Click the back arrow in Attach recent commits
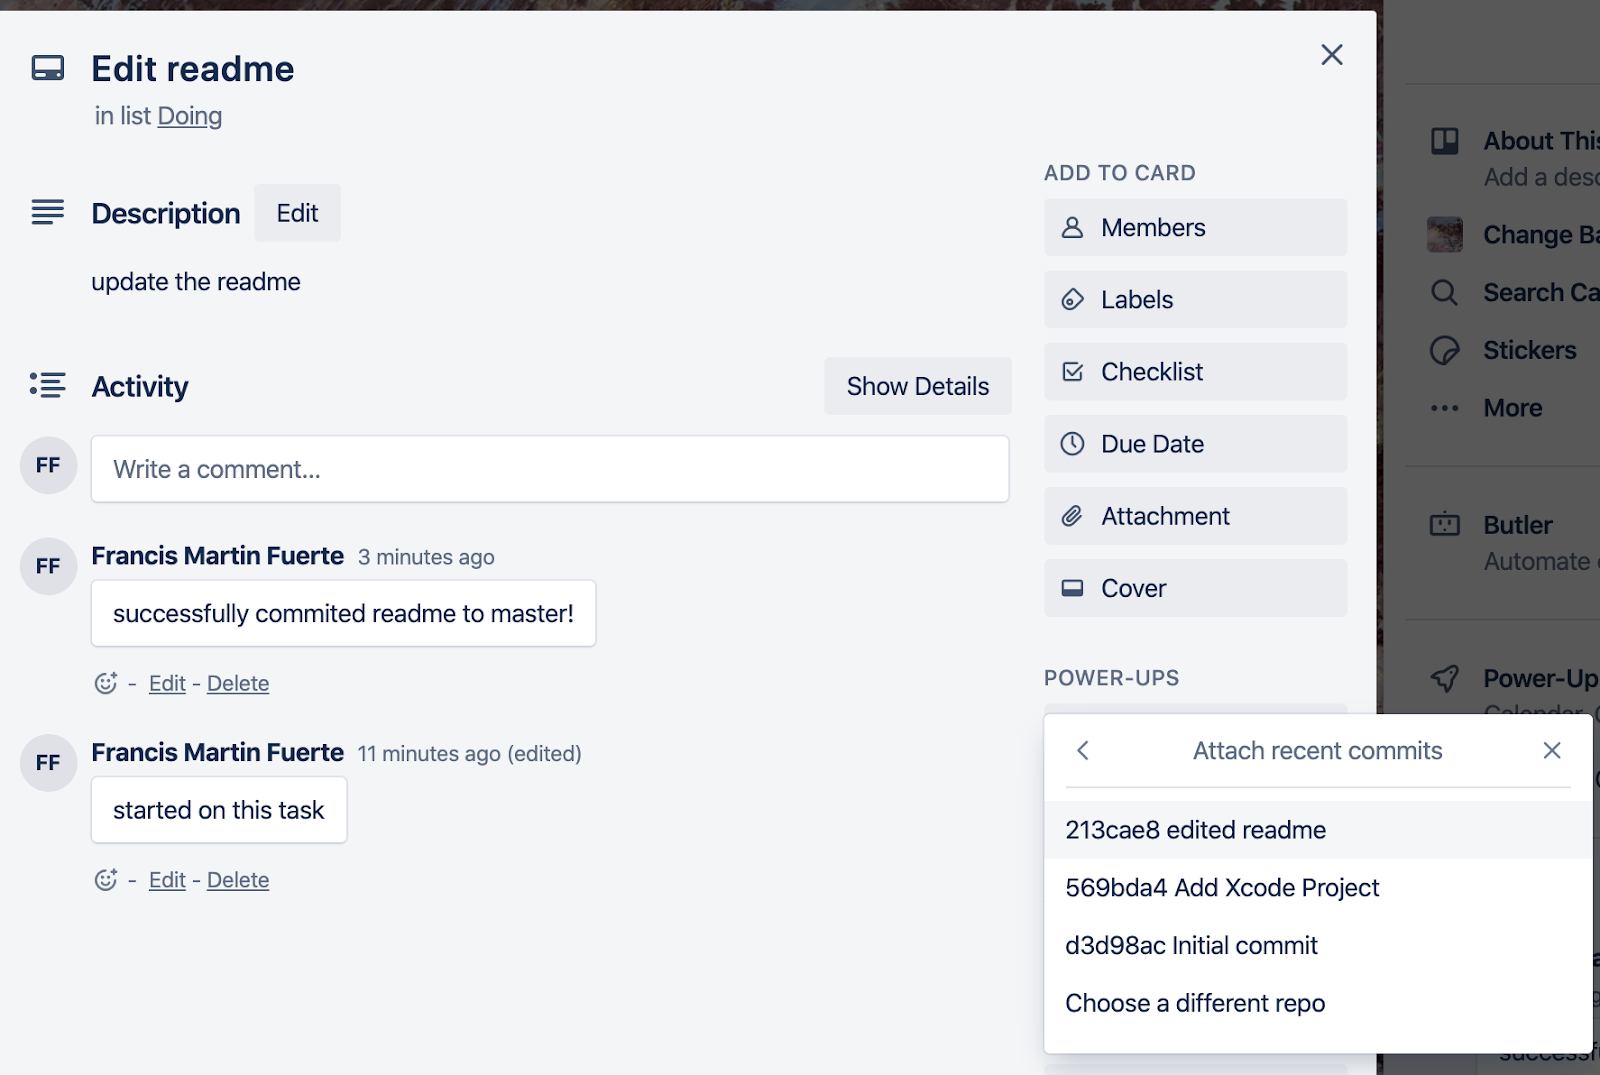This screenshot has height=1075, width=1600. [1083, 751]
